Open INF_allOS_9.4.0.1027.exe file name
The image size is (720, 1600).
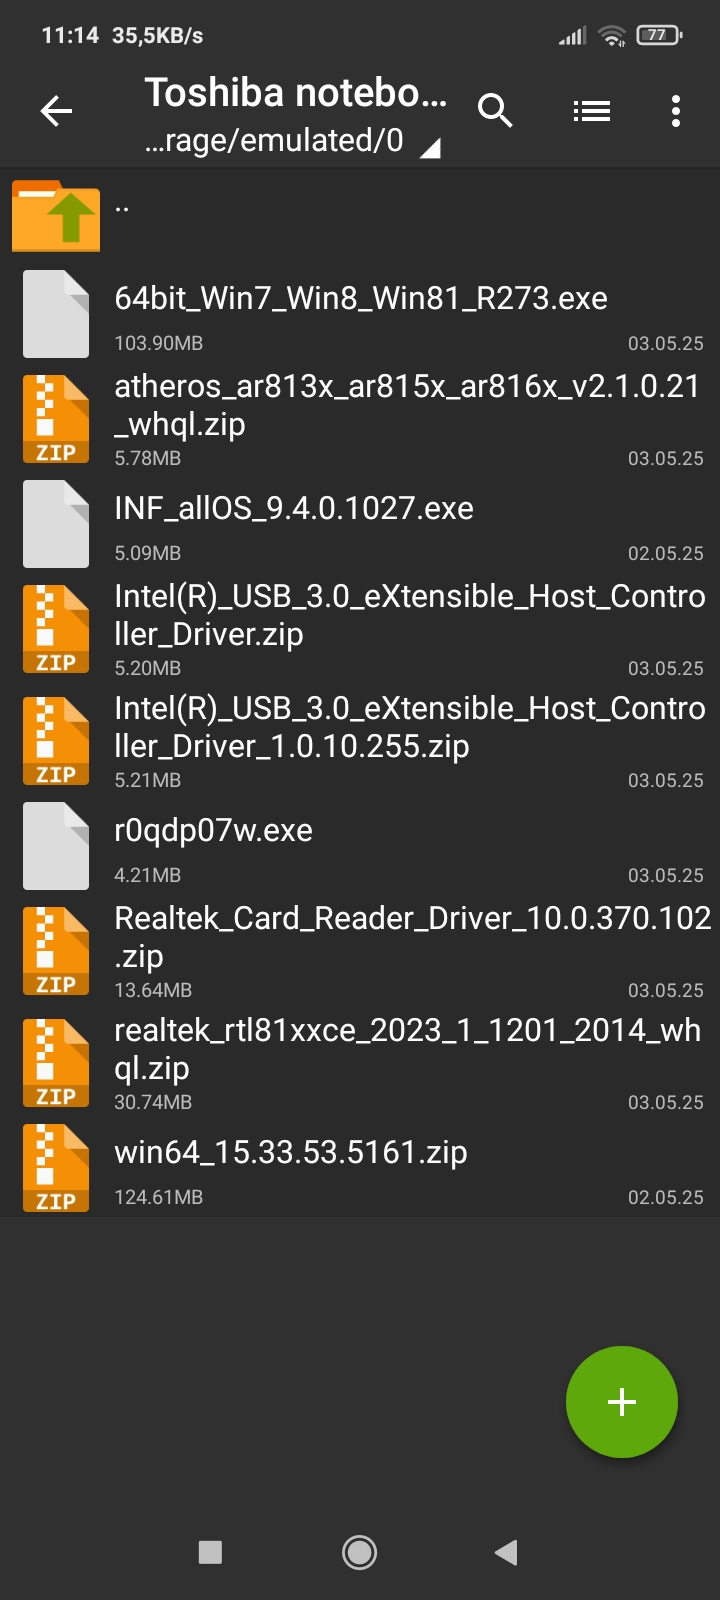pos(294,508)
